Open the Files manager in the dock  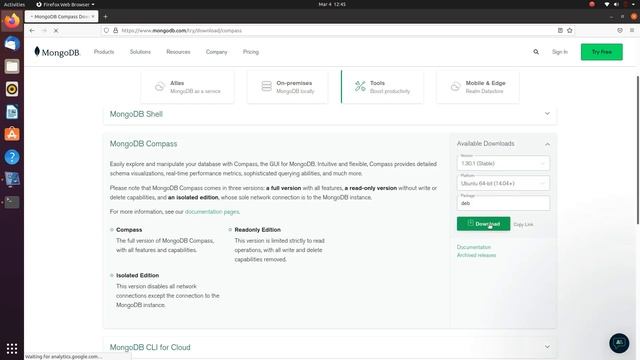point(12,66)
